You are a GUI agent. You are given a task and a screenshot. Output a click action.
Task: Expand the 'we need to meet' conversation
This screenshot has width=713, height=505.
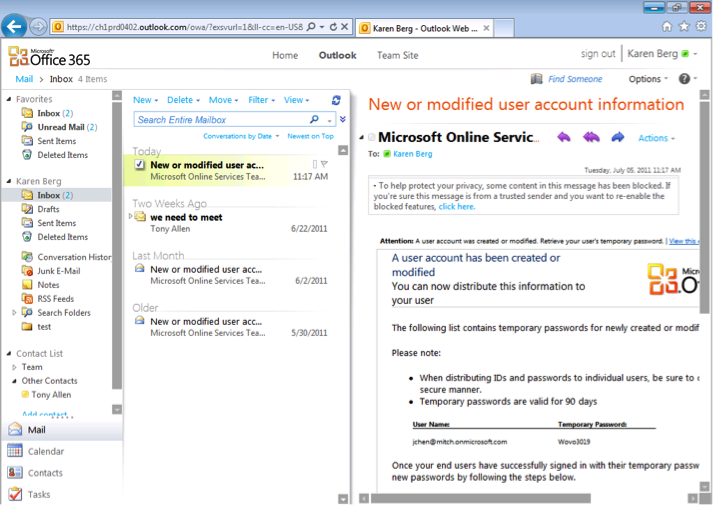(131, 216)
